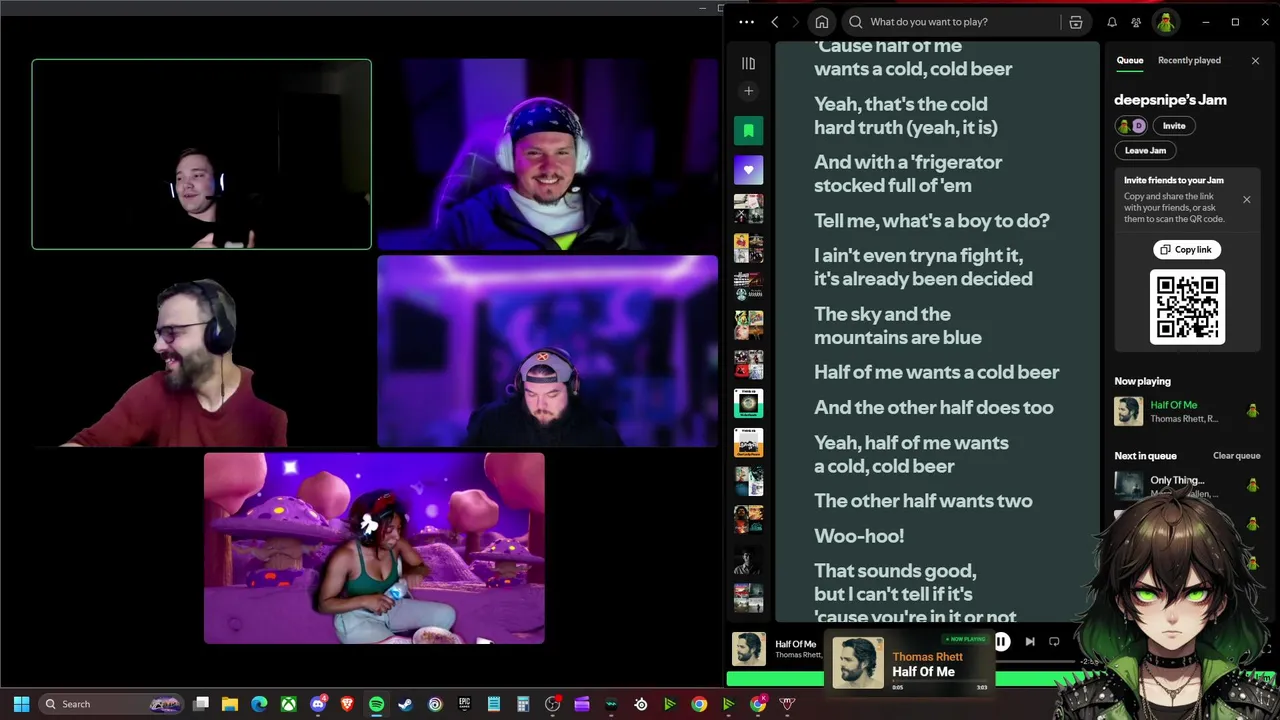Screen dimensions: 1280x720
Task: Click Clear queue link
Action: click(x=1236, y=456)
